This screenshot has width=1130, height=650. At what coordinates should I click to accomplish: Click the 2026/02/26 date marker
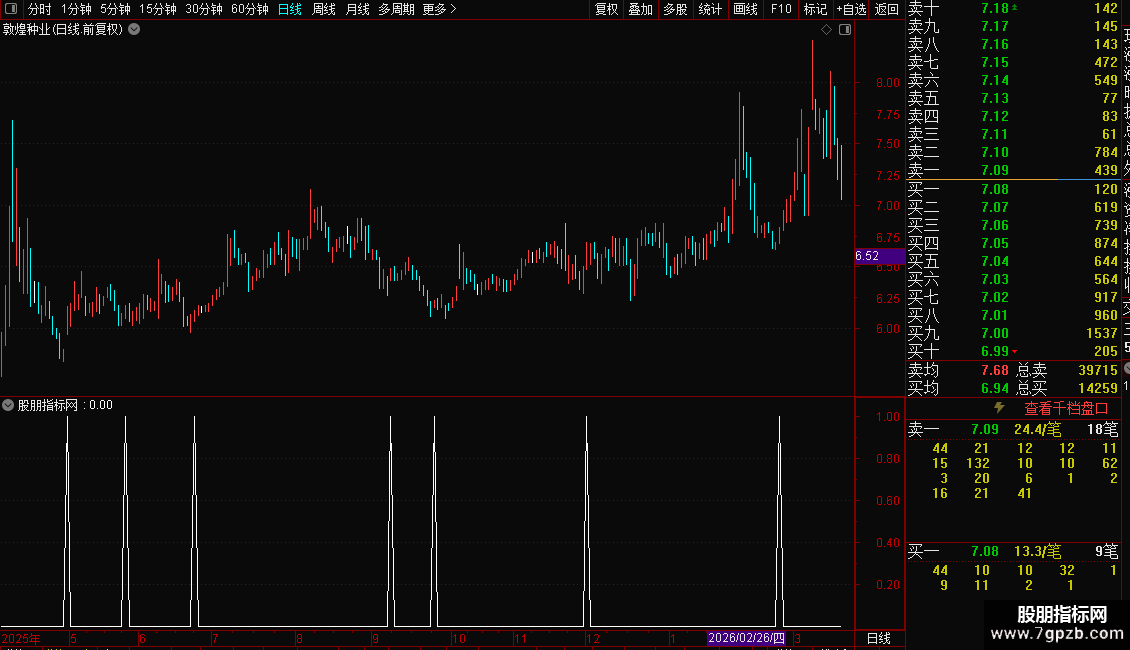747,638
